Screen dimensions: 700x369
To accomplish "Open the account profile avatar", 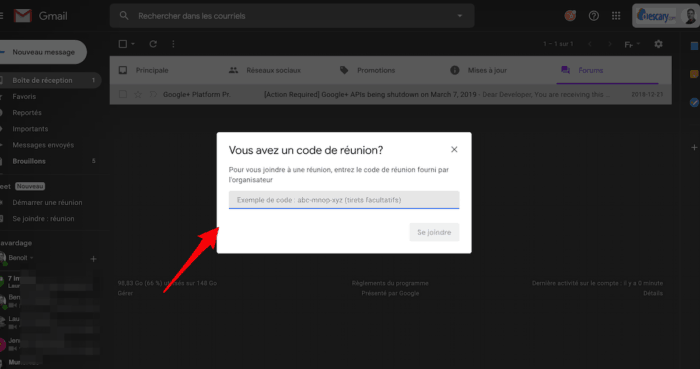I will point(690,16).
